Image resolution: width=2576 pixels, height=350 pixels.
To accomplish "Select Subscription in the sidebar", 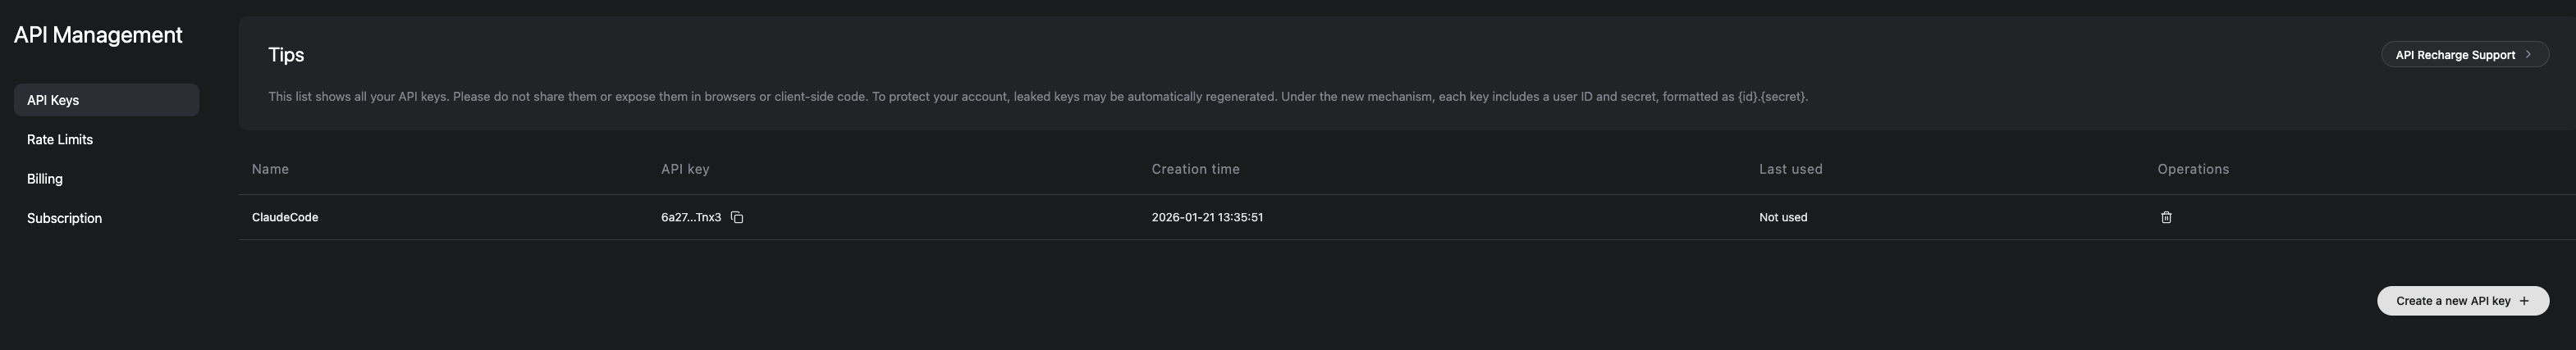I will point(64,218).
